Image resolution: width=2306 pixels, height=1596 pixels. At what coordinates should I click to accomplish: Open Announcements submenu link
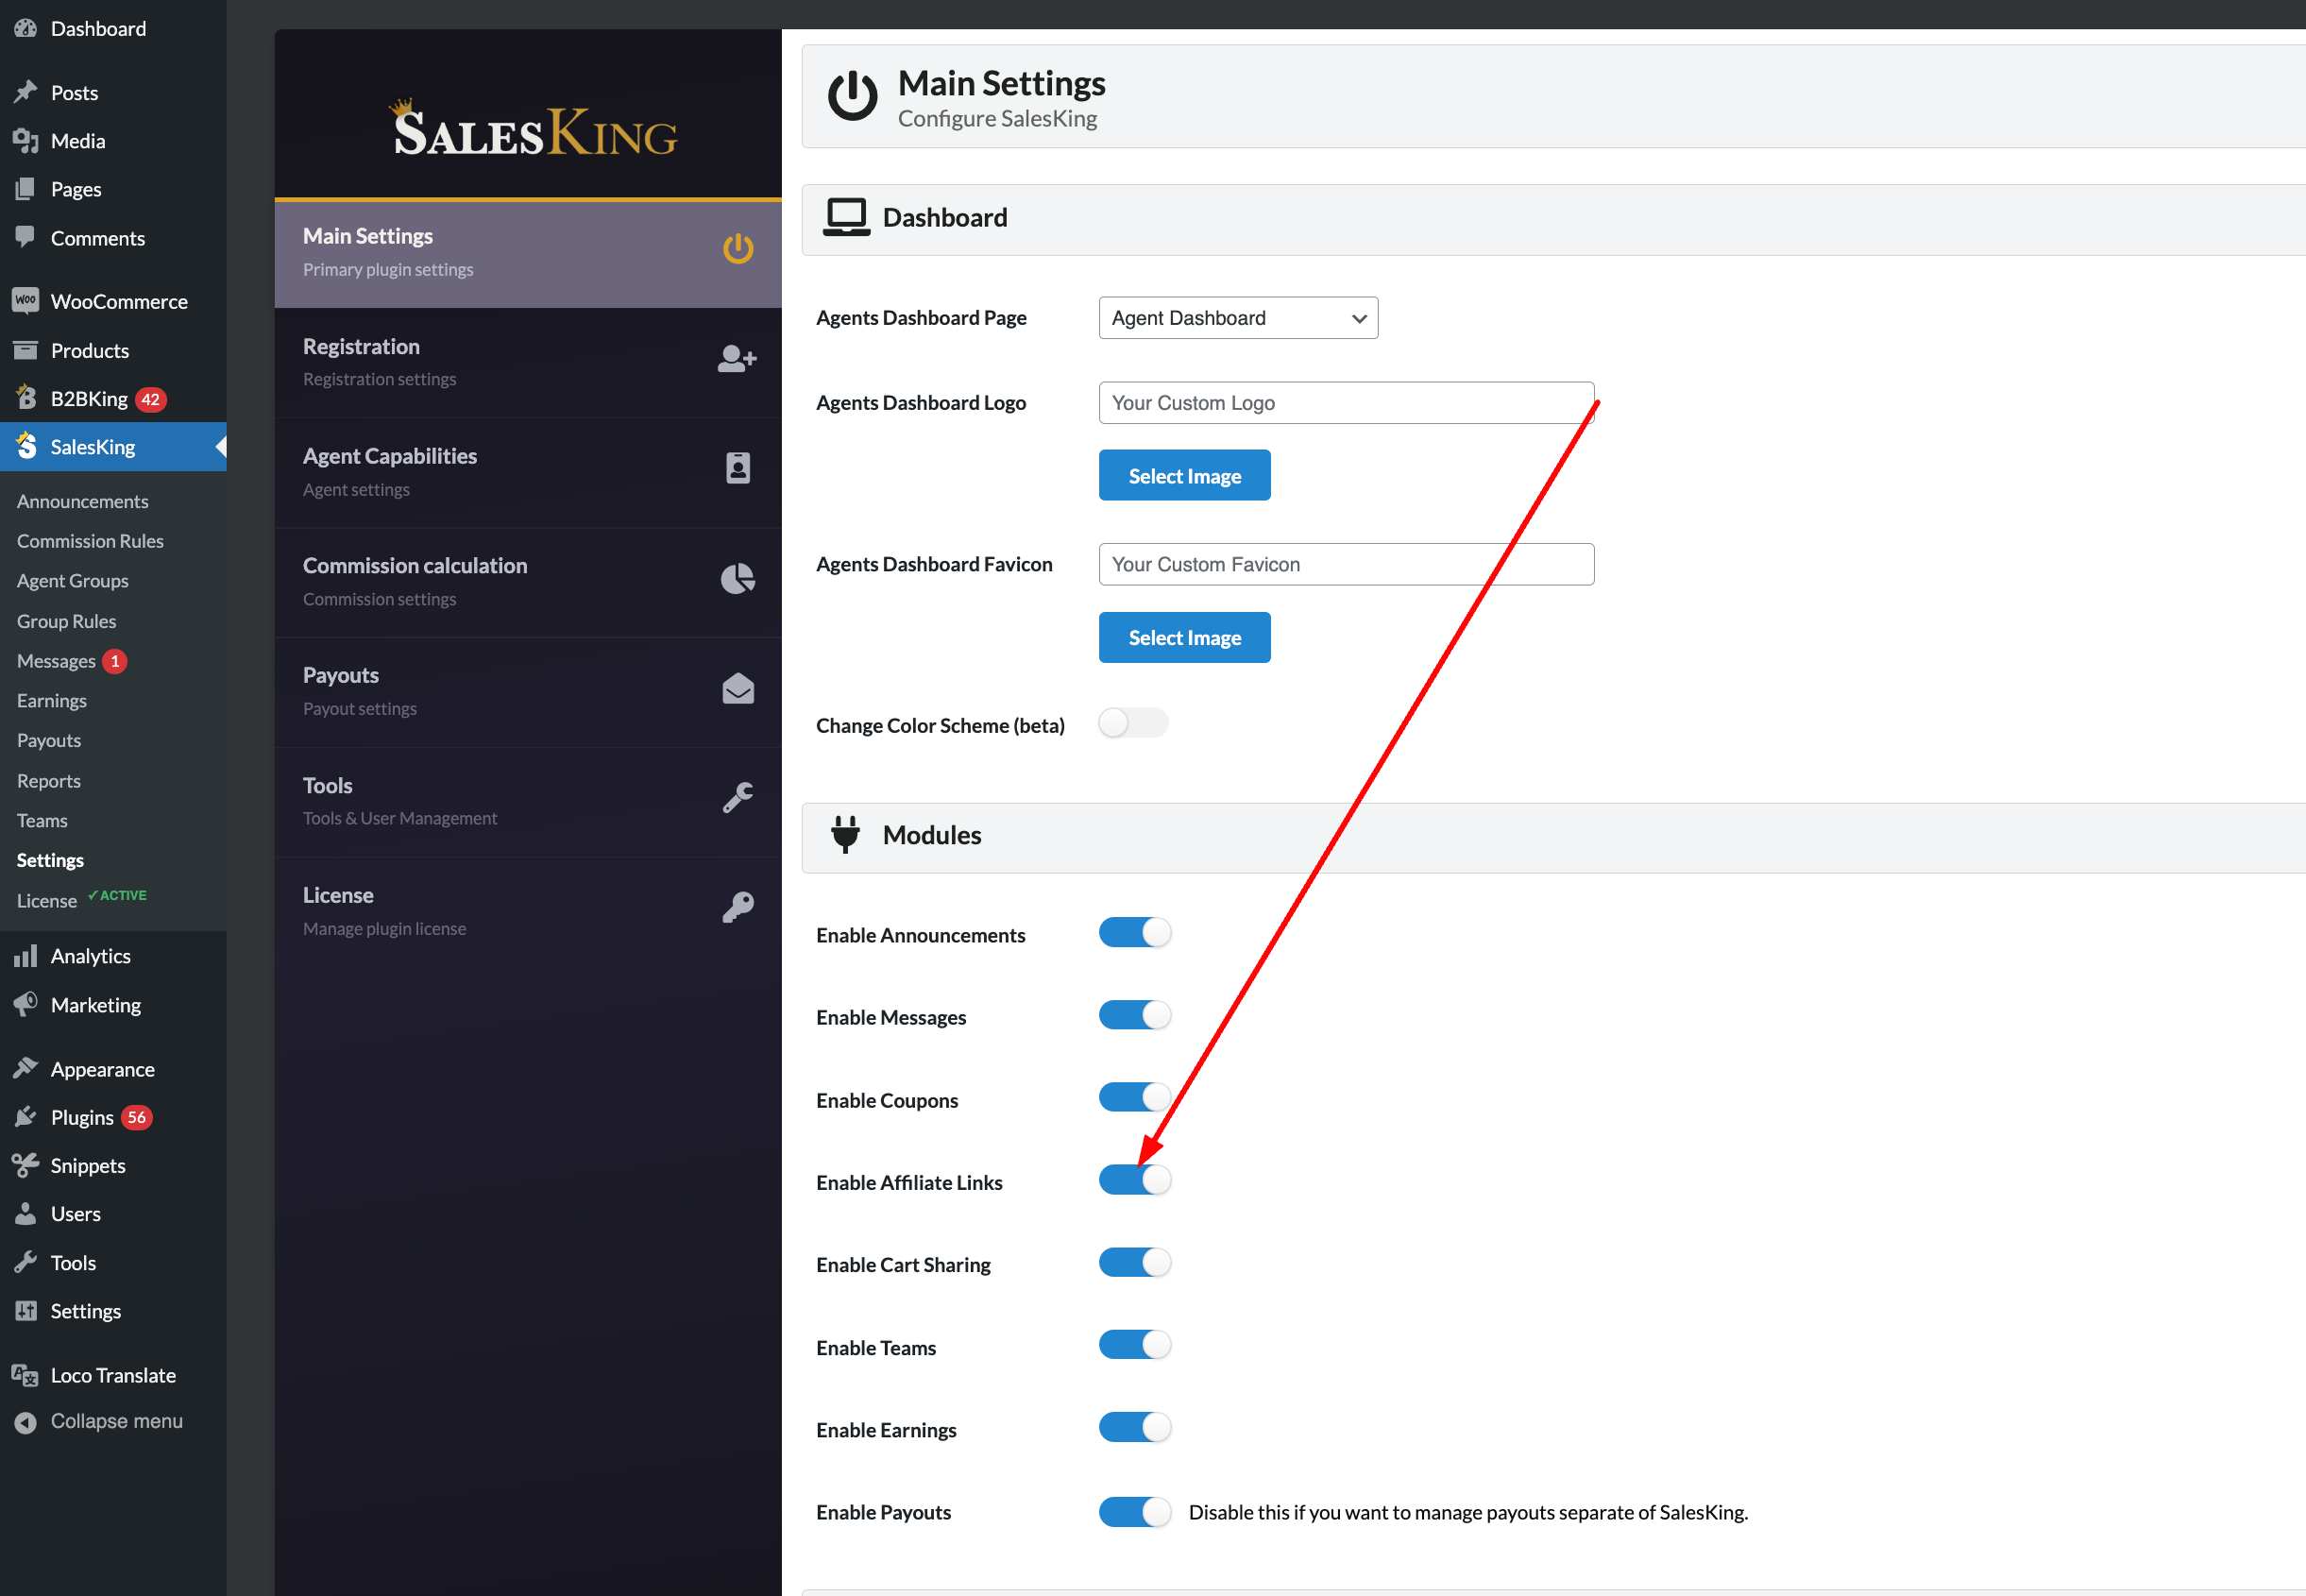pos(83,501)
